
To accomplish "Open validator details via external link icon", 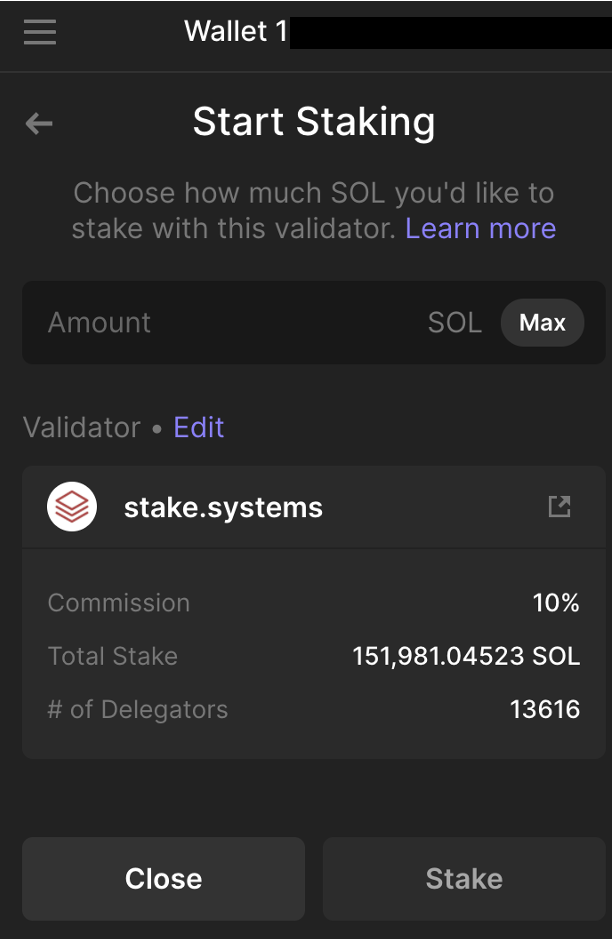I will 559,506.
